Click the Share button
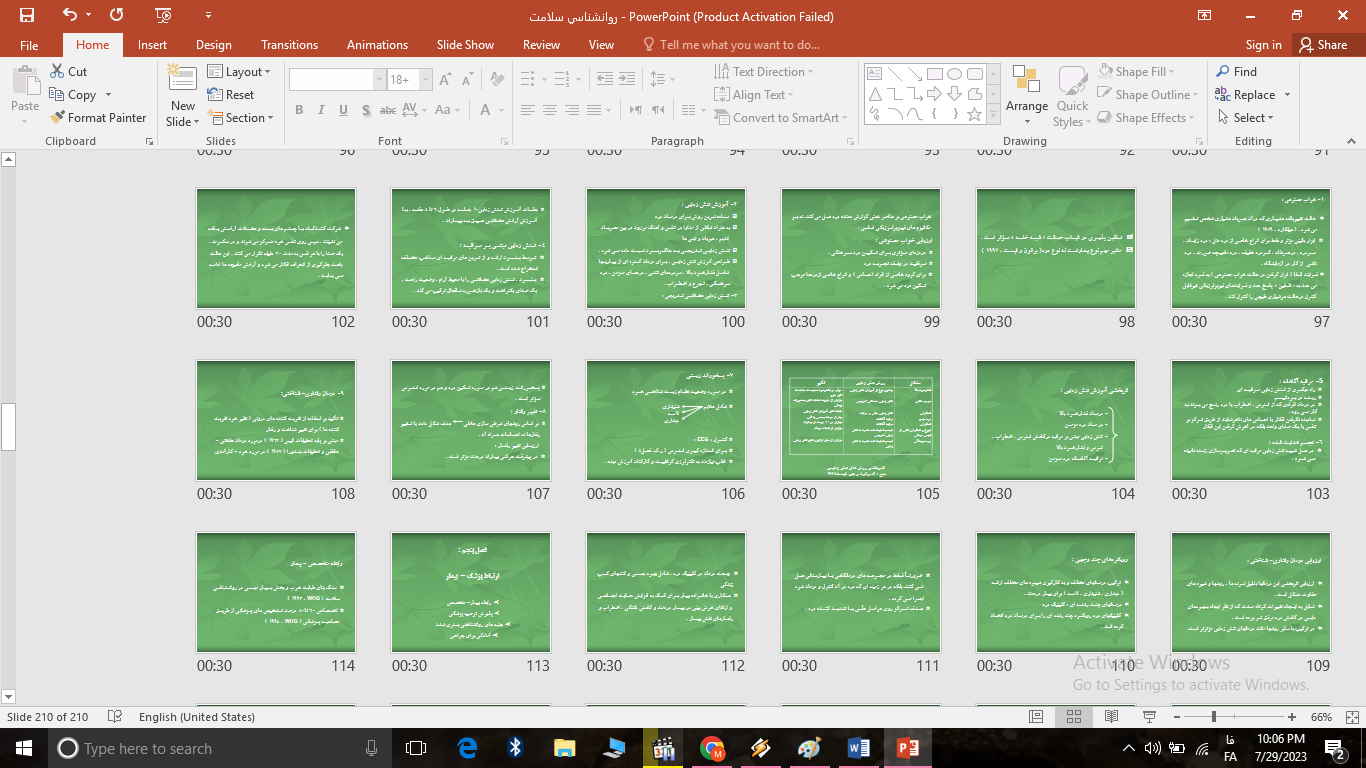 point(1322,45)
